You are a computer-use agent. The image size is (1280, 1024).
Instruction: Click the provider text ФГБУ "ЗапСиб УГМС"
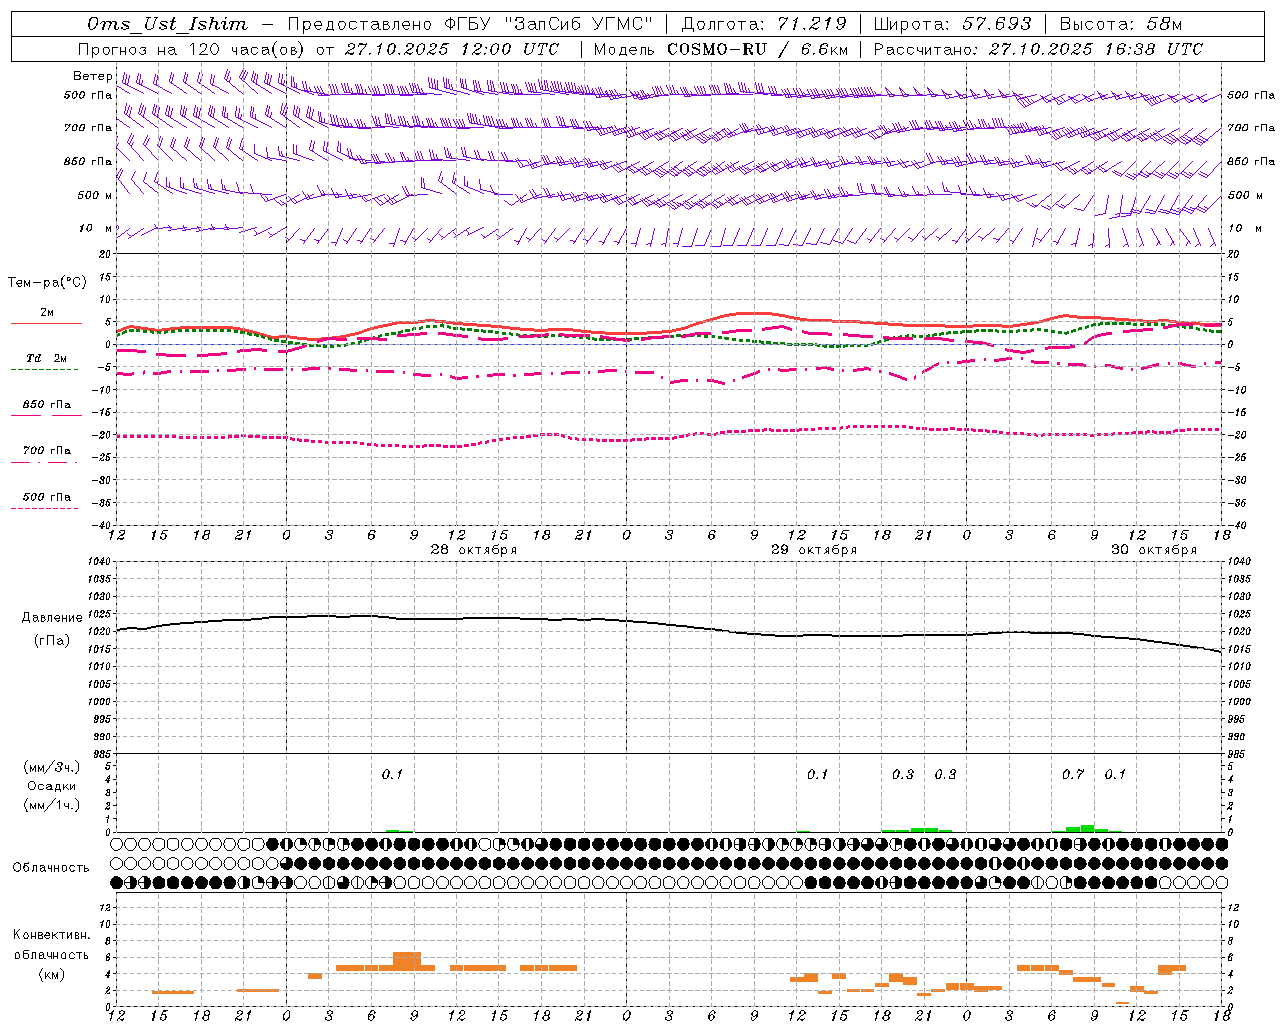click(x=547, y=24)
